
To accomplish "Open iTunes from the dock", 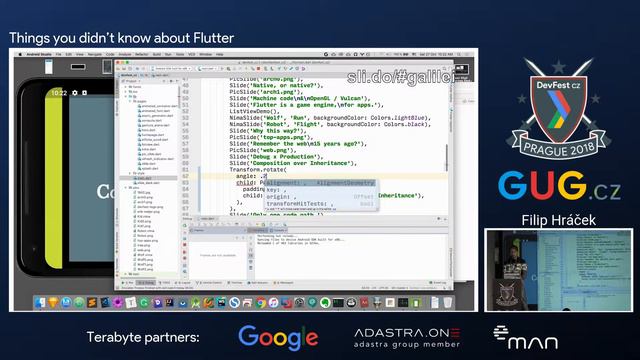I will point(273,302).
